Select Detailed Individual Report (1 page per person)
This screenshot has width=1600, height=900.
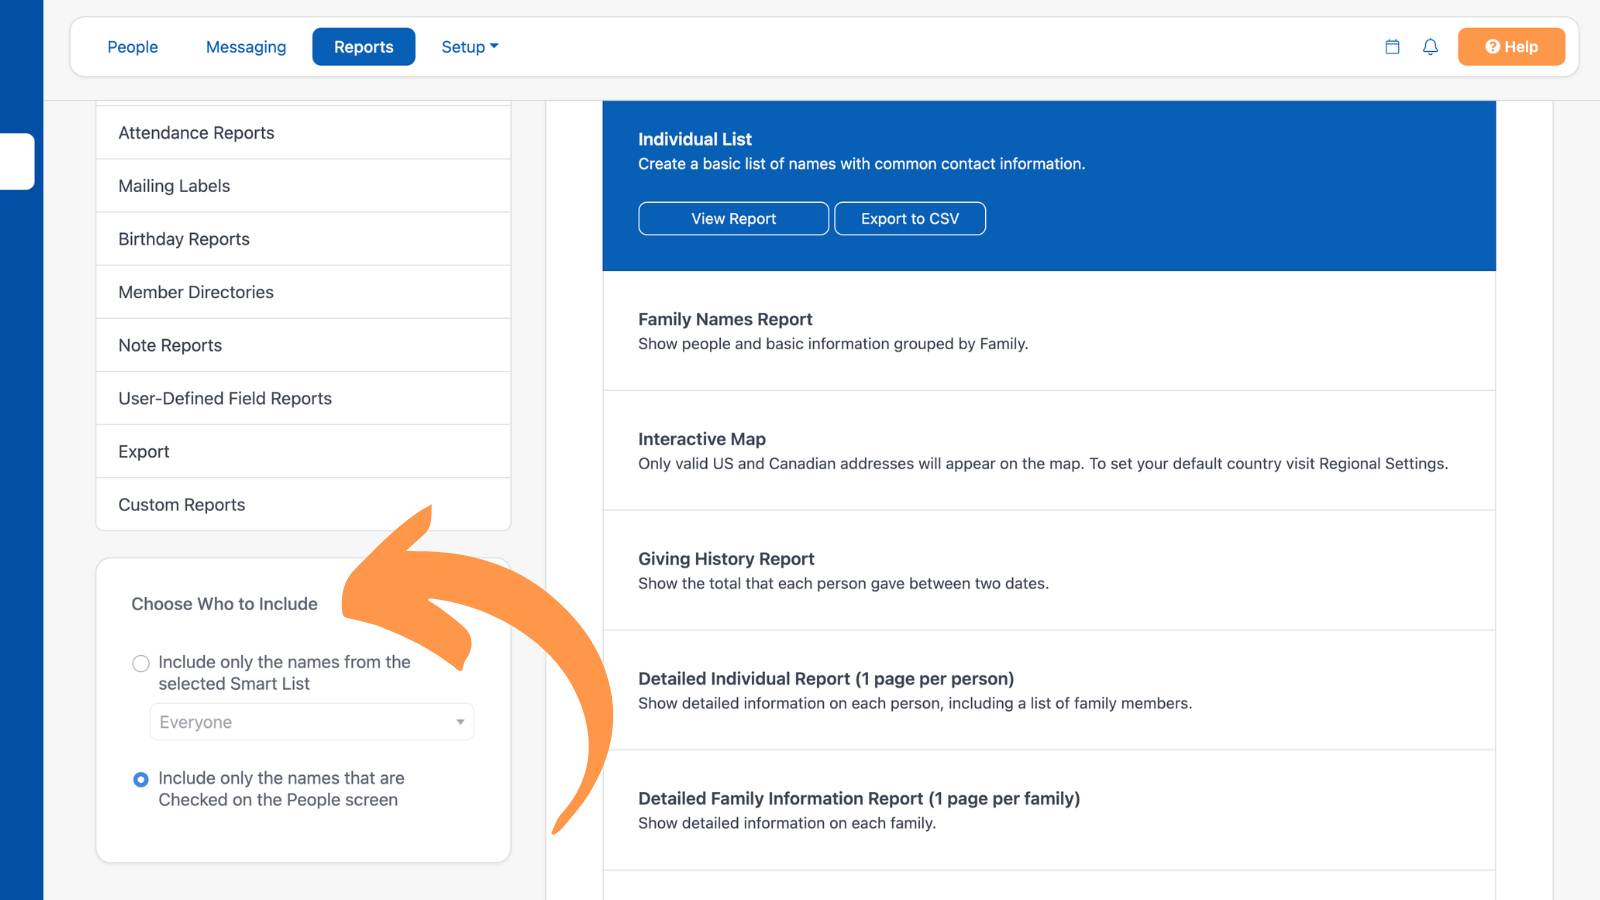pyautogui.click(x=1049, y=691)
